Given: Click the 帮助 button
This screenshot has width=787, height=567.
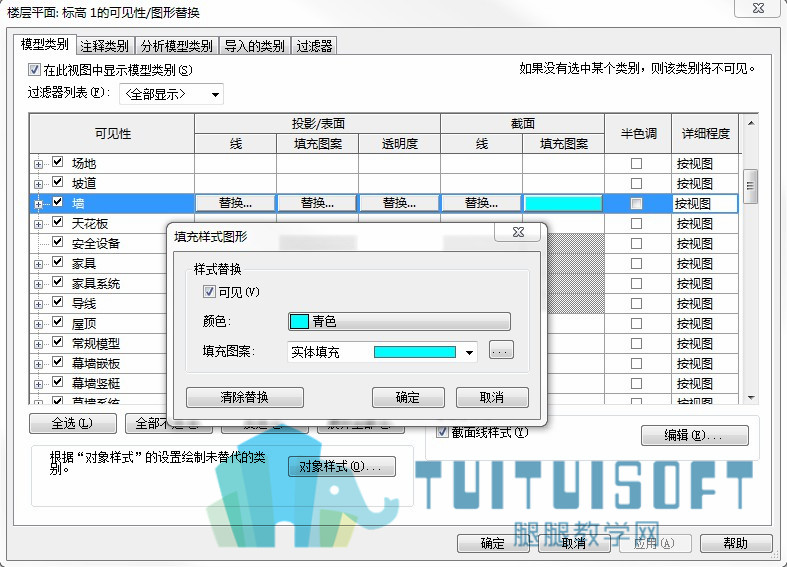Looking at the screenshot, I should pos(736,543).
